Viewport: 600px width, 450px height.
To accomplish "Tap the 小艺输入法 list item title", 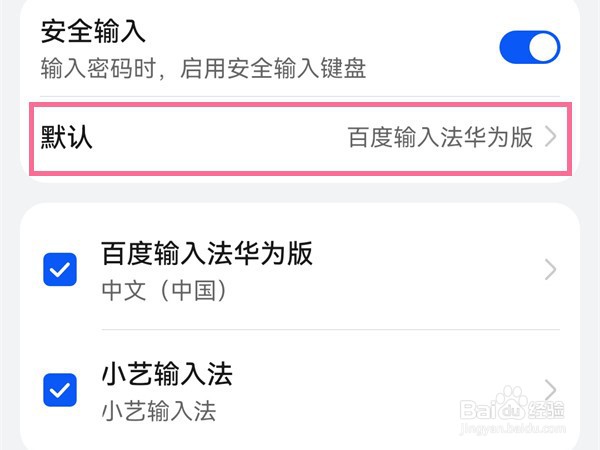I will [167, 374].
